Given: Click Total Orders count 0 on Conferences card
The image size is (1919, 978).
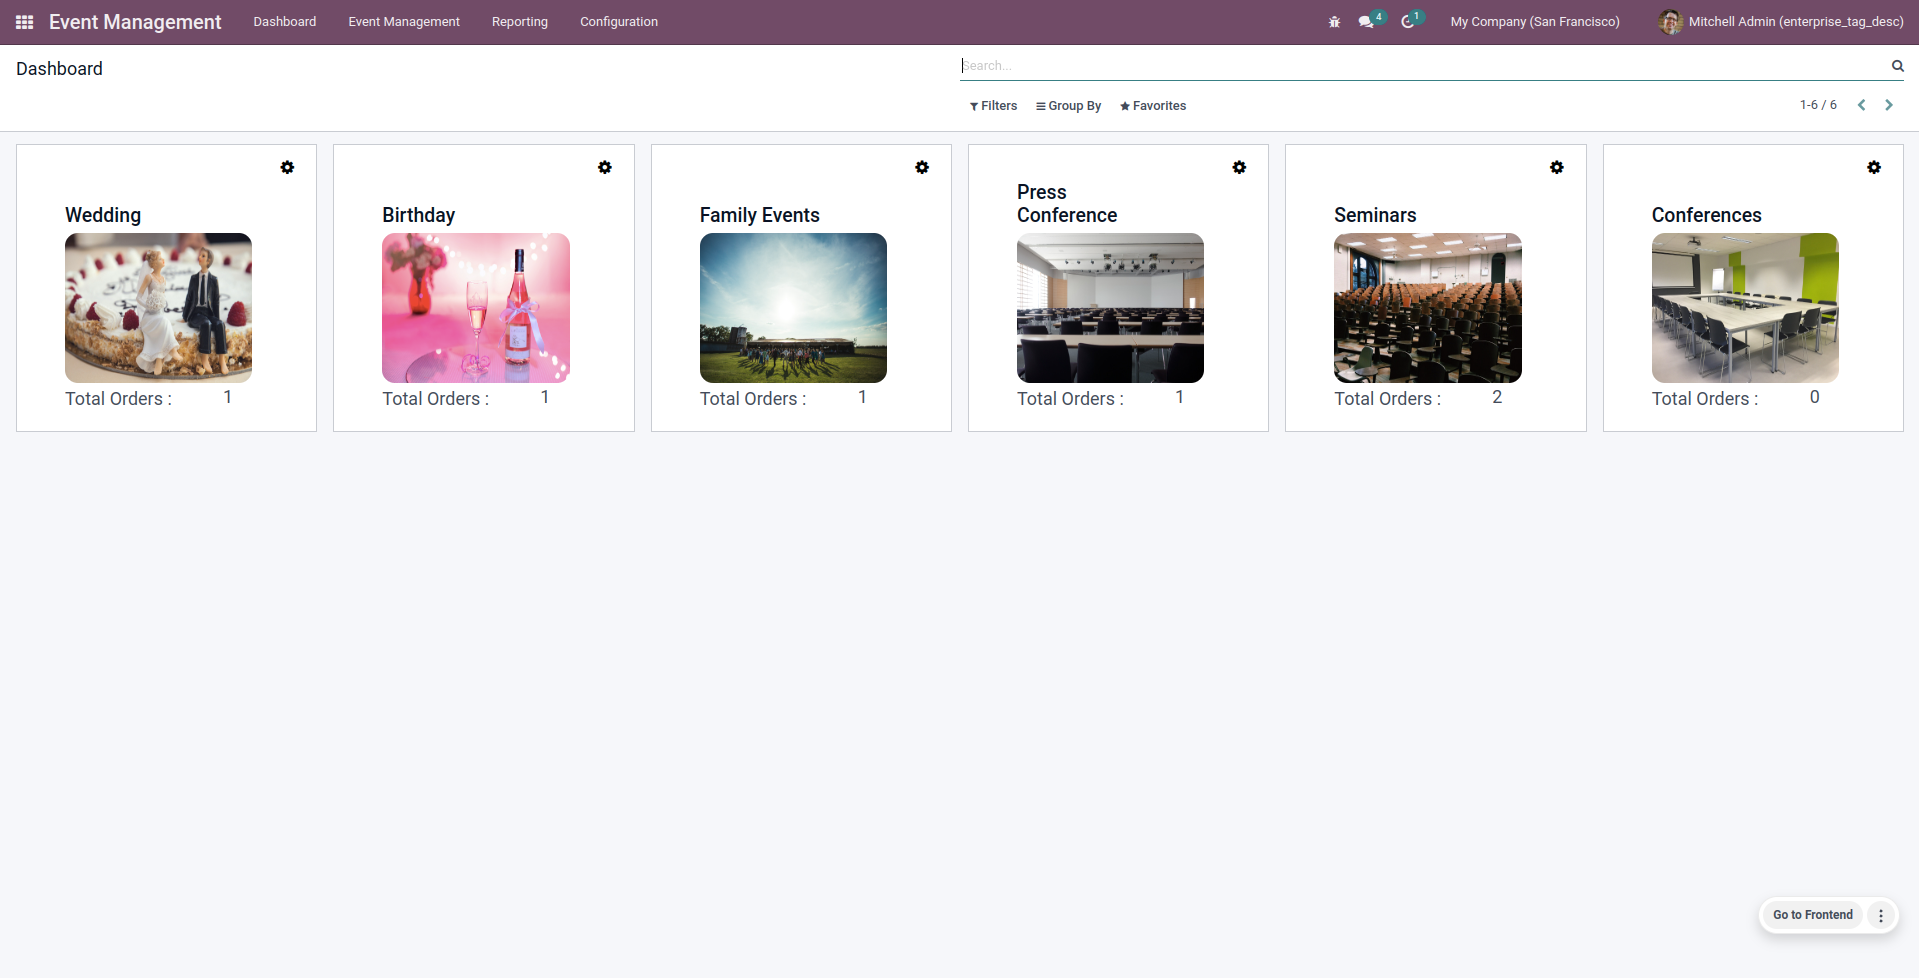Looking at the screenshot, I should [1814, 398].
